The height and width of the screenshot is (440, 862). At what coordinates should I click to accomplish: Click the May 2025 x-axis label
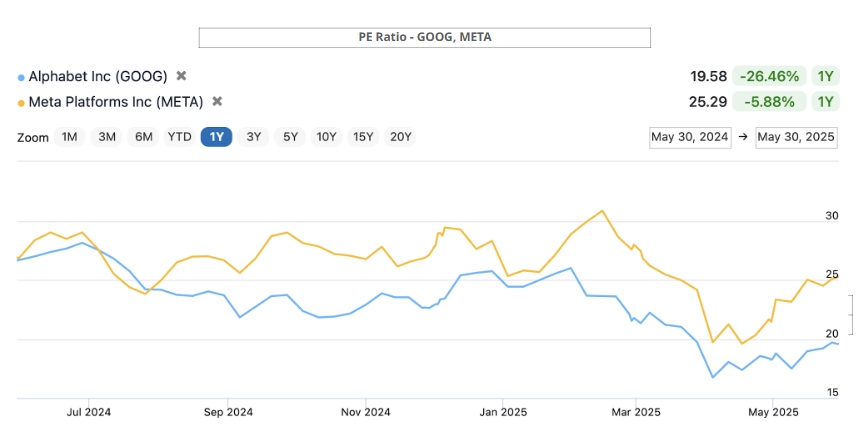(773, 412)
